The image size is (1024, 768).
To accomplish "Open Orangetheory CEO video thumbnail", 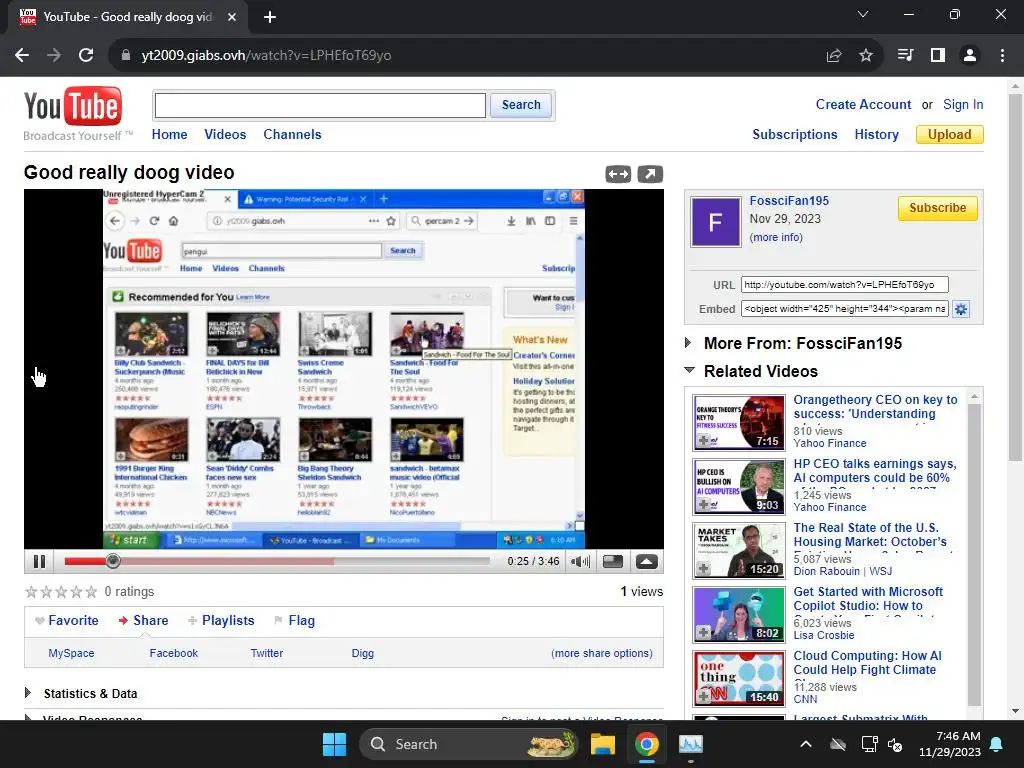I will (739, 423).
